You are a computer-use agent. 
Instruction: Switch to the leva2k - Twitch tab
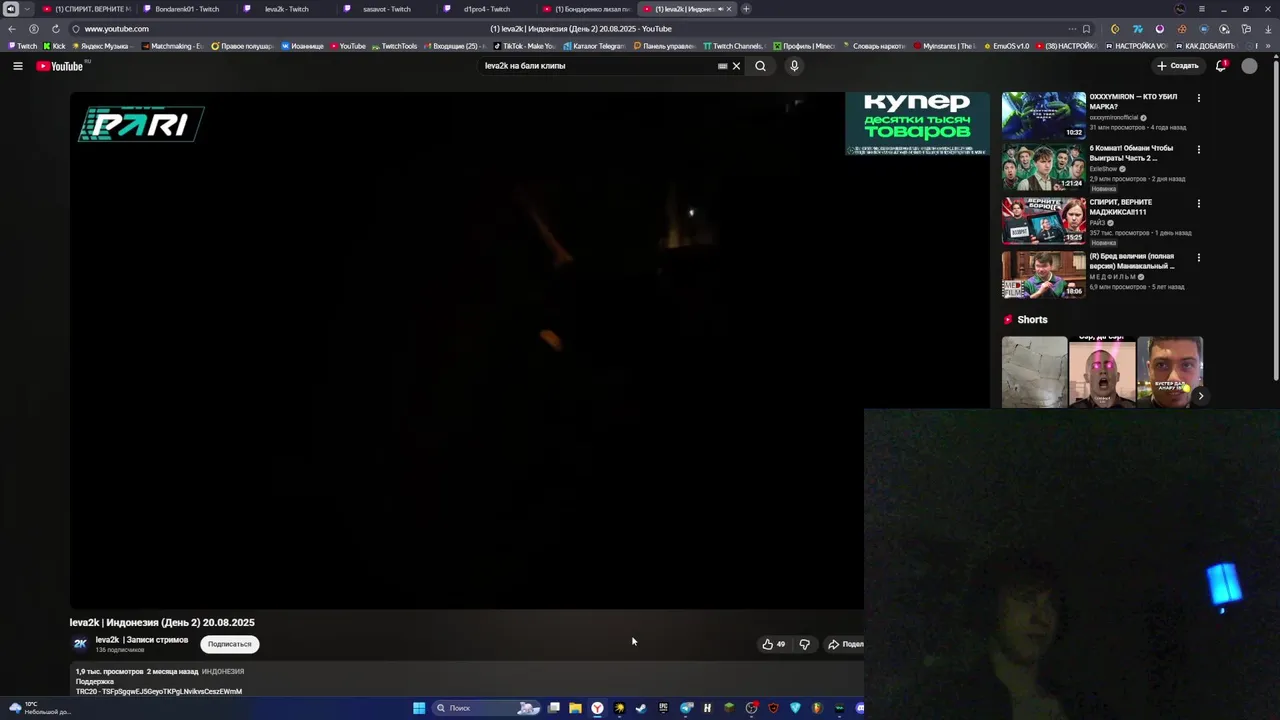click(x=286, y=9)
